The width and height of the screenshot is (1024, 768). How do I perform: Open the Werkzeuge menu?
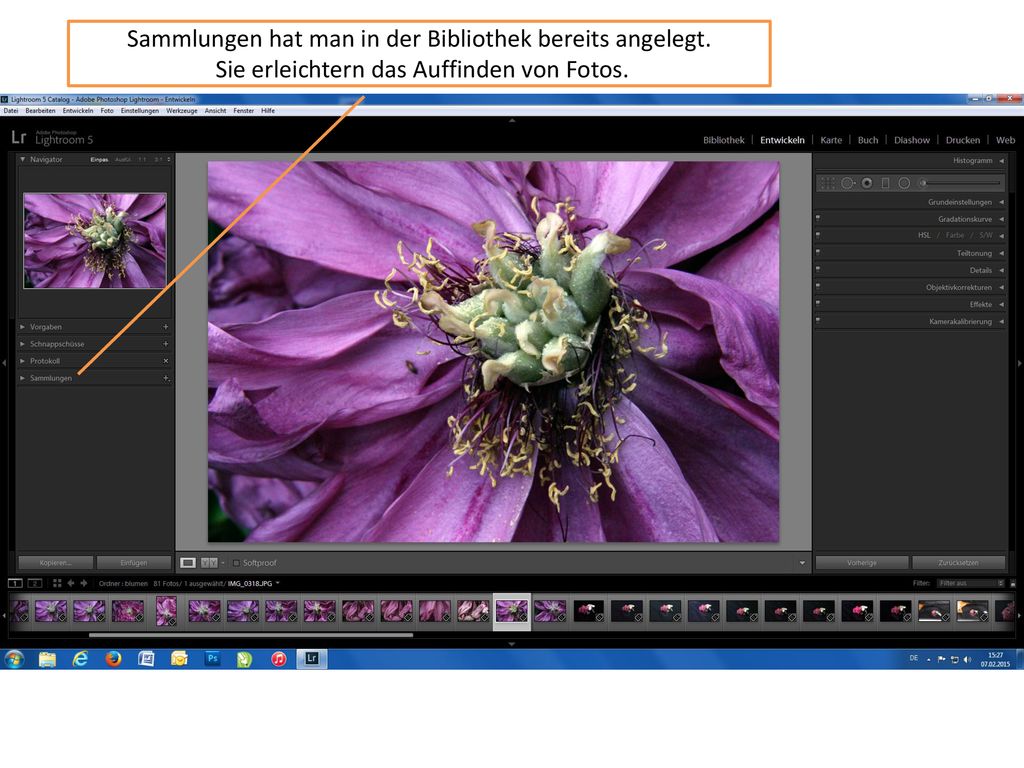point(182,111)
